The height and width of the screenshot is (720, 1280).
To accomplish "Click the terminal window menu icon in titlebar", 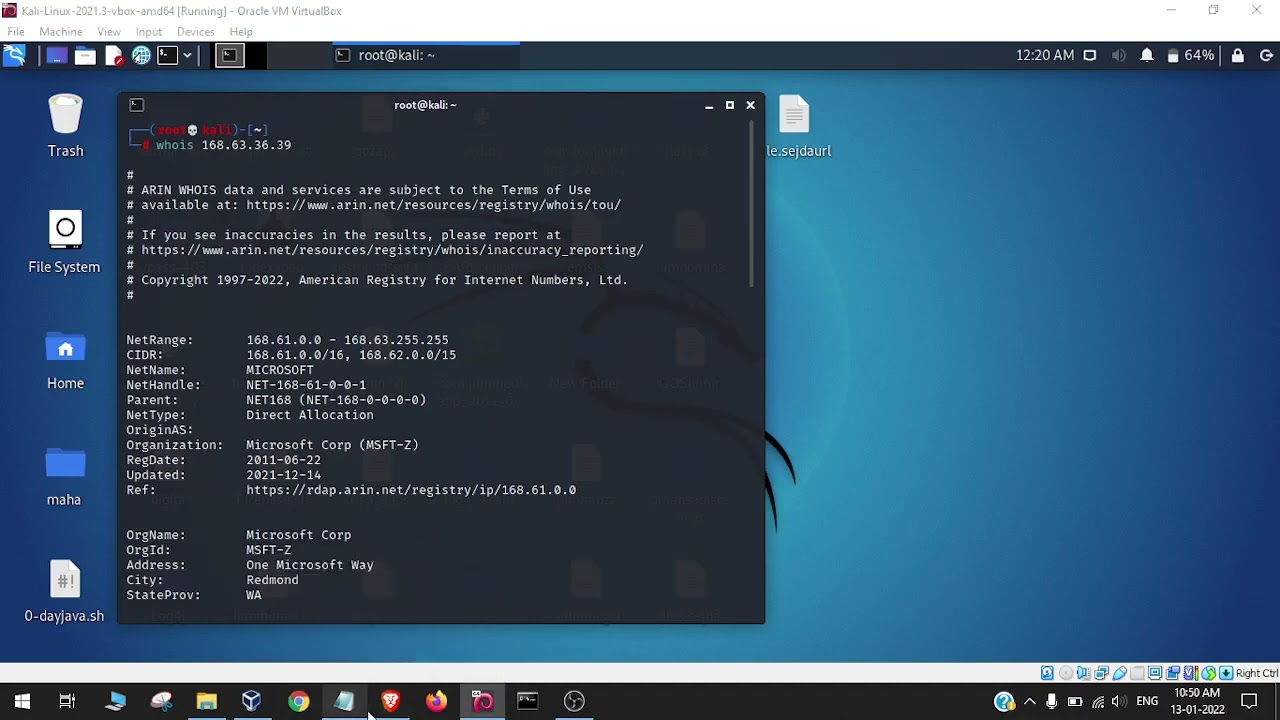I will point(137,105).
